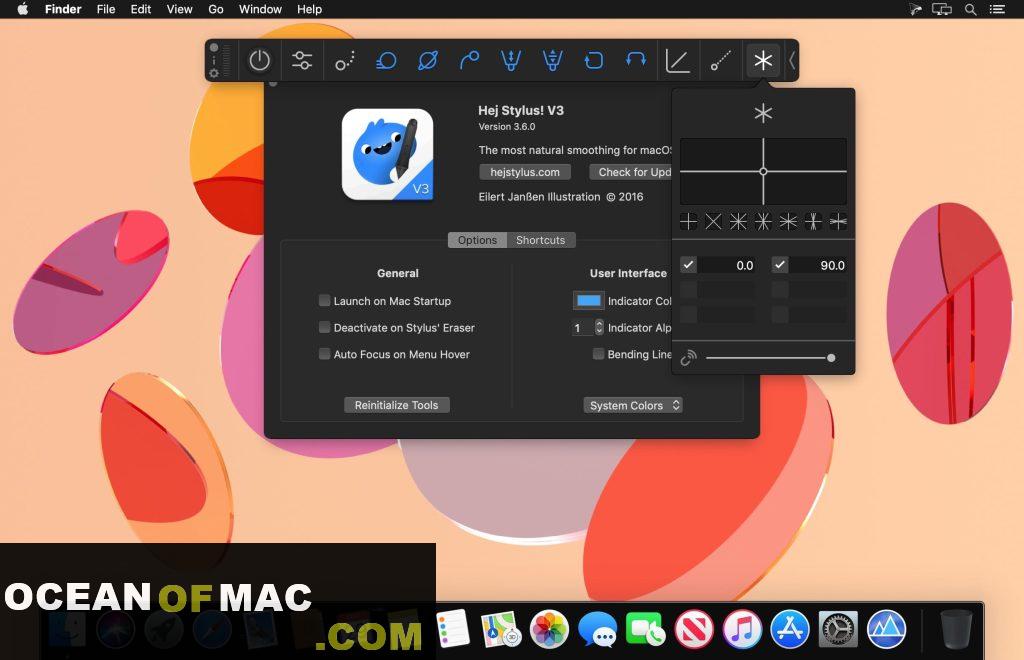Open the settings sliders icon in toolbar
1024x660 pixels.
tap(302, 61)
